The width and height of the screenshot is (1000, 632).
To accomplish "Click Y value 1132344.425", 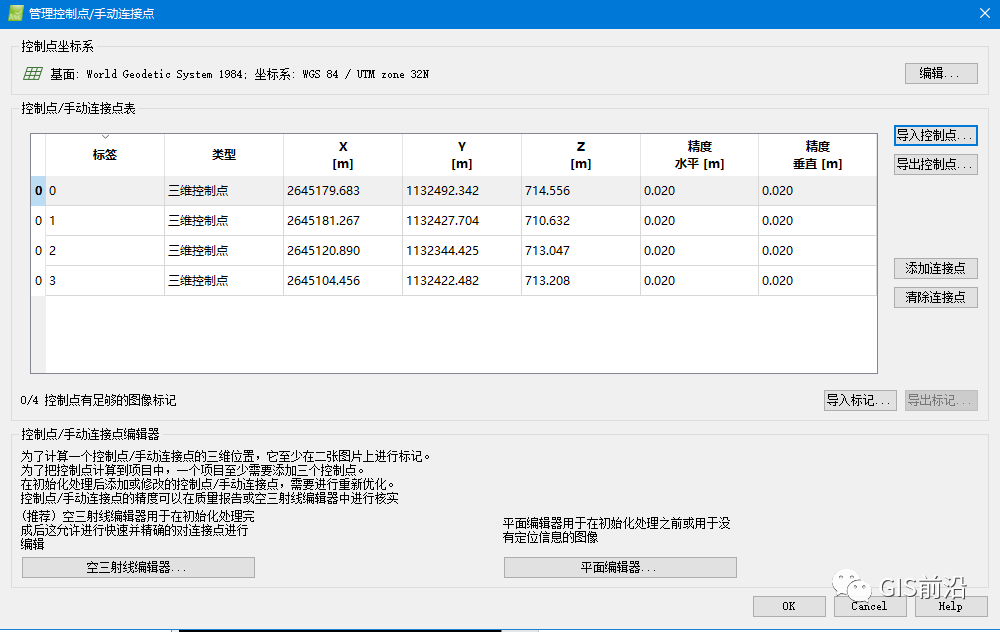I will 462,251.
